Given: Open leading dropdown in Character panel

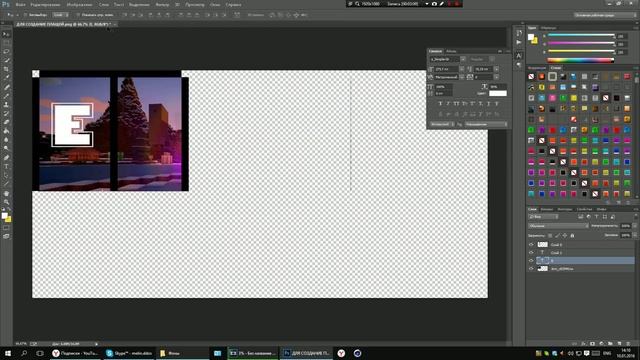Looking at the screenshot, I should (496, 69).
